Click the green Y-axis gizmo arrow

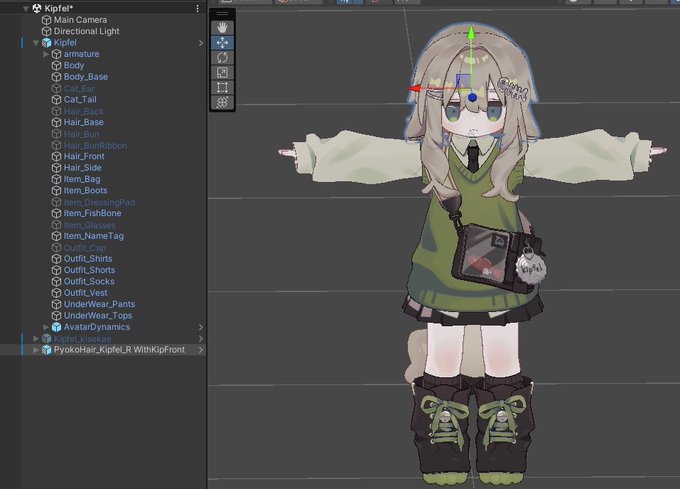tap(471, 33)
